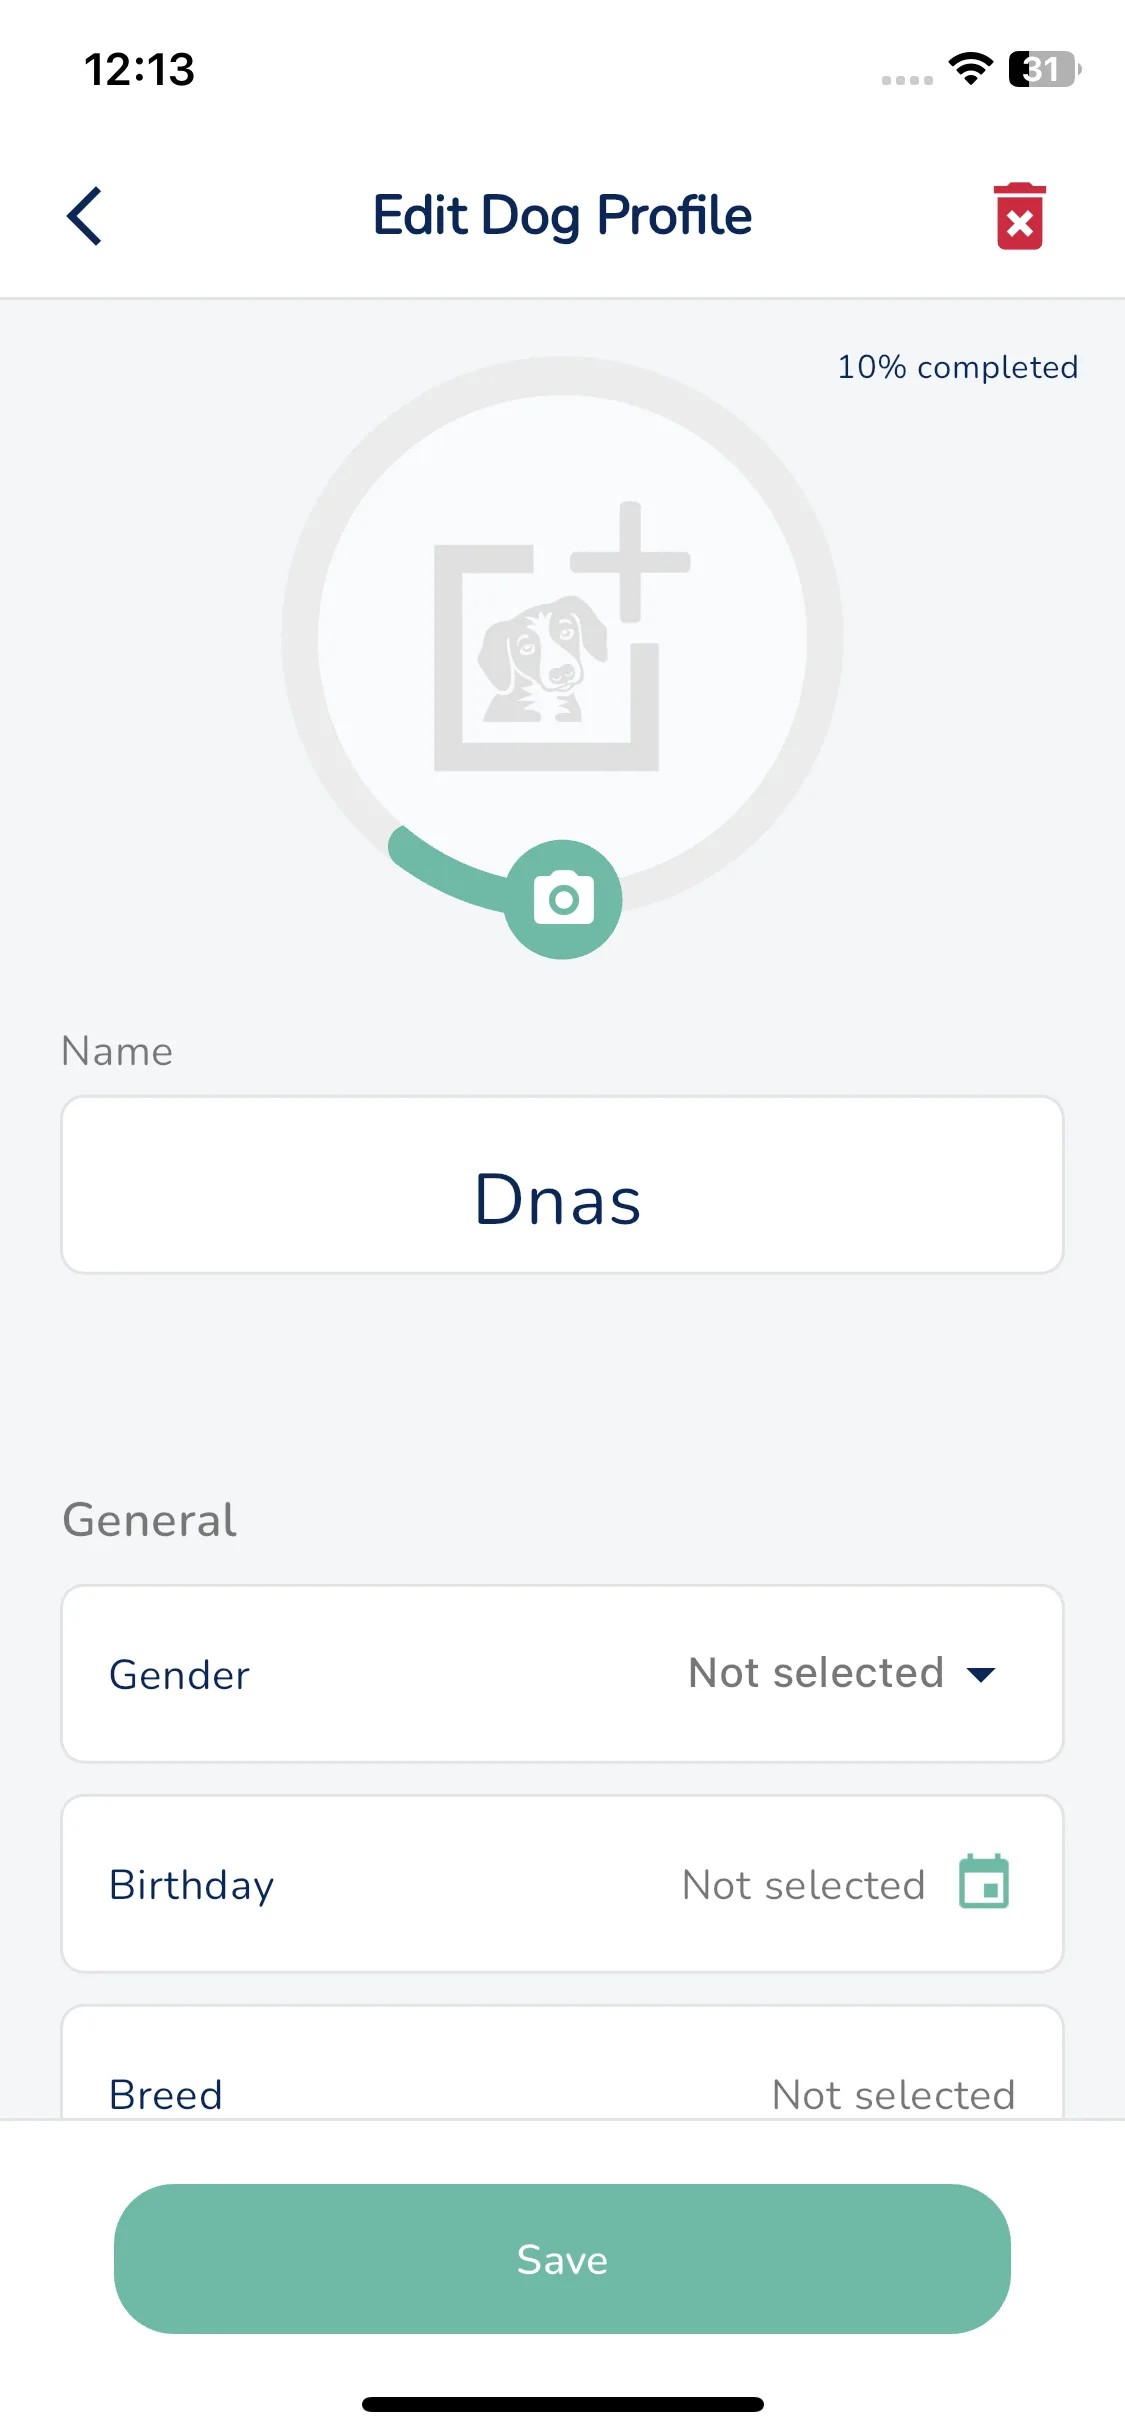Tap the Wi-Fi status icon
The width and height of the screenshot is (1125, 2436).
970,69
